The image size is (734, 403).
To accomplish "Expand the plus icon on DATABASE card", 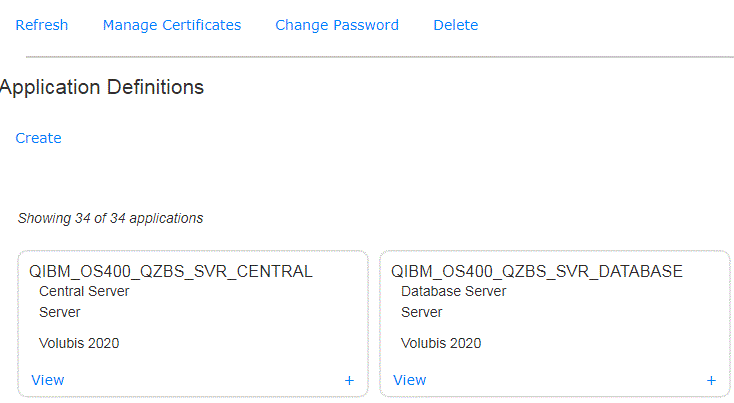I will [x=711, y=381].
